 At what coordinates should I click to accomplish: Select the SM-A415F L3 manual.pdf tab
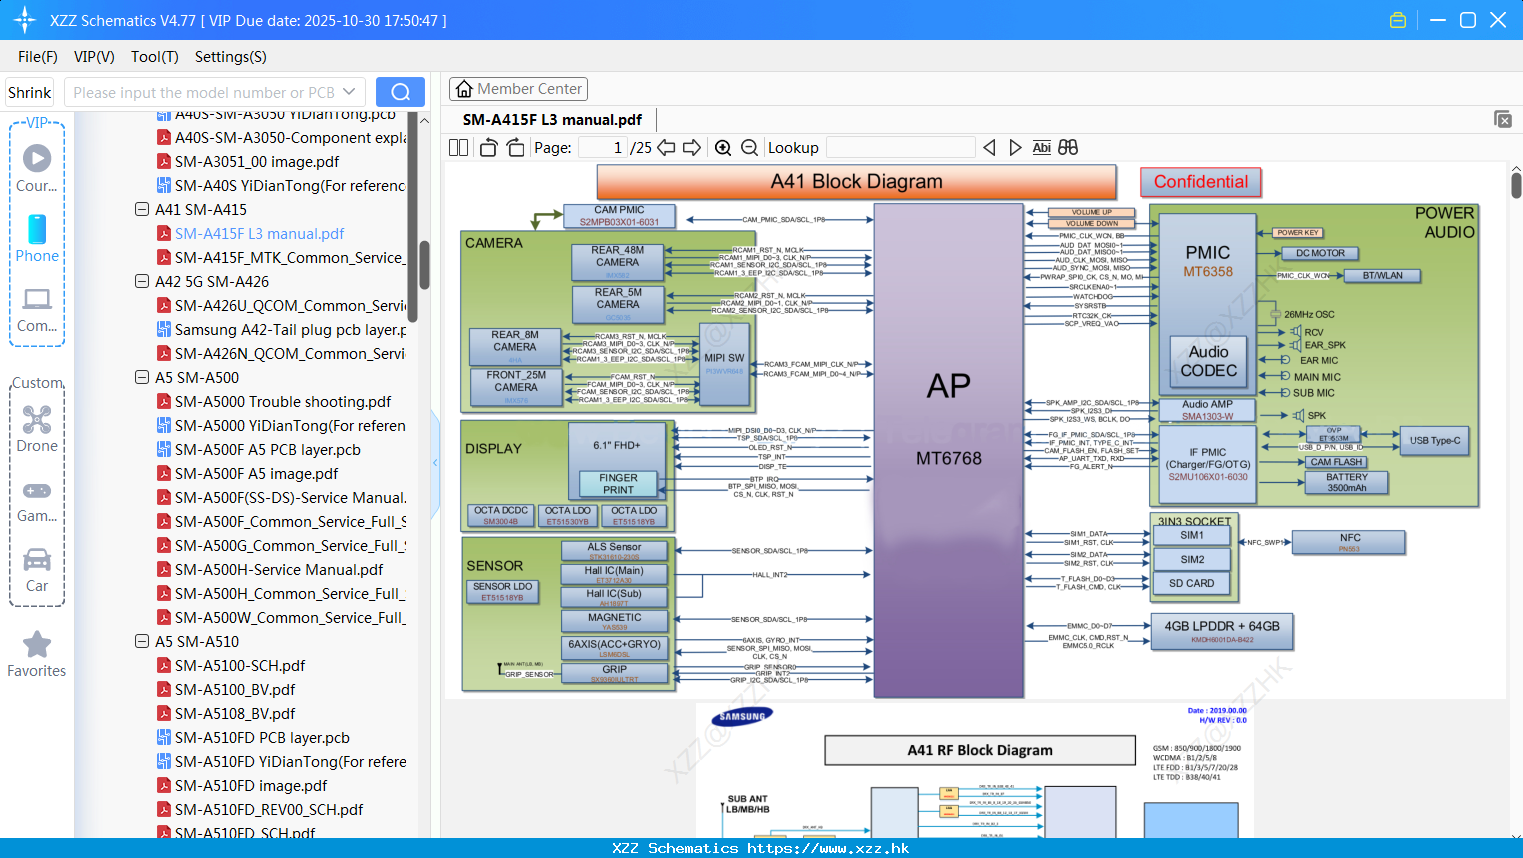point(552,119)
